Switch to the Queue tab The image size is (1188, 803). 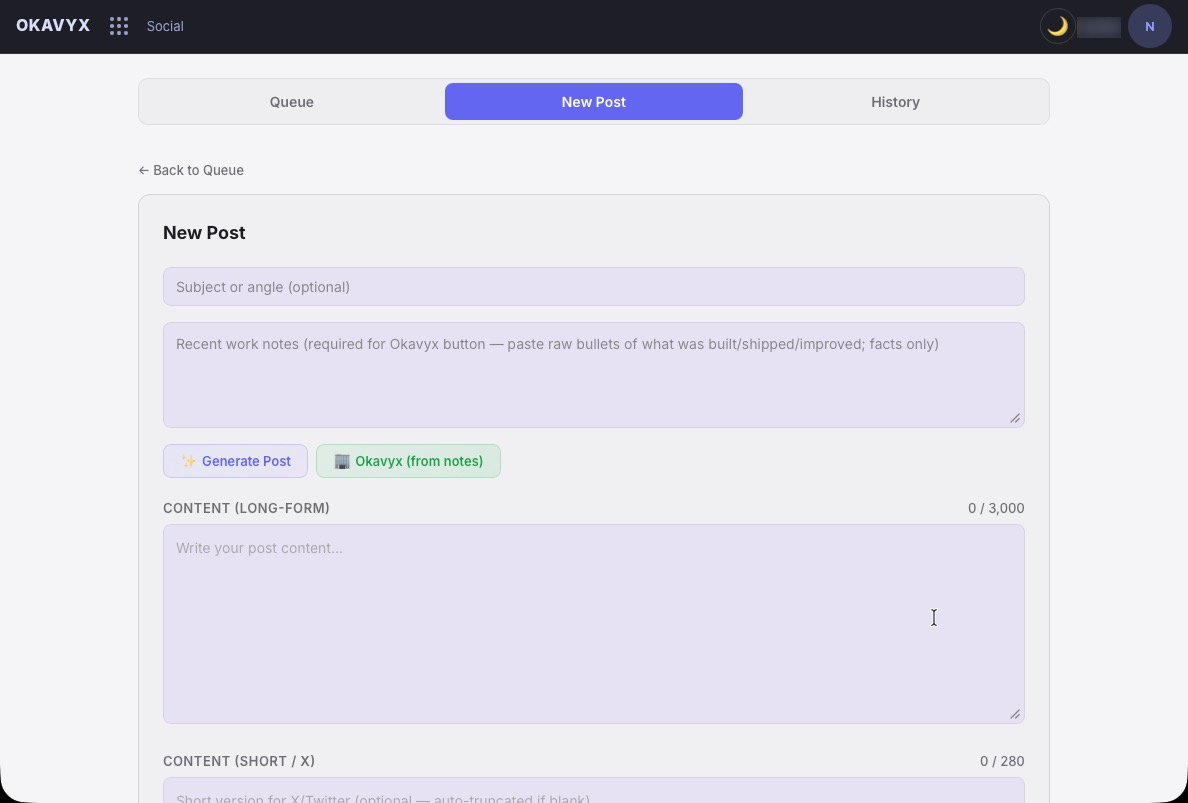292,102
